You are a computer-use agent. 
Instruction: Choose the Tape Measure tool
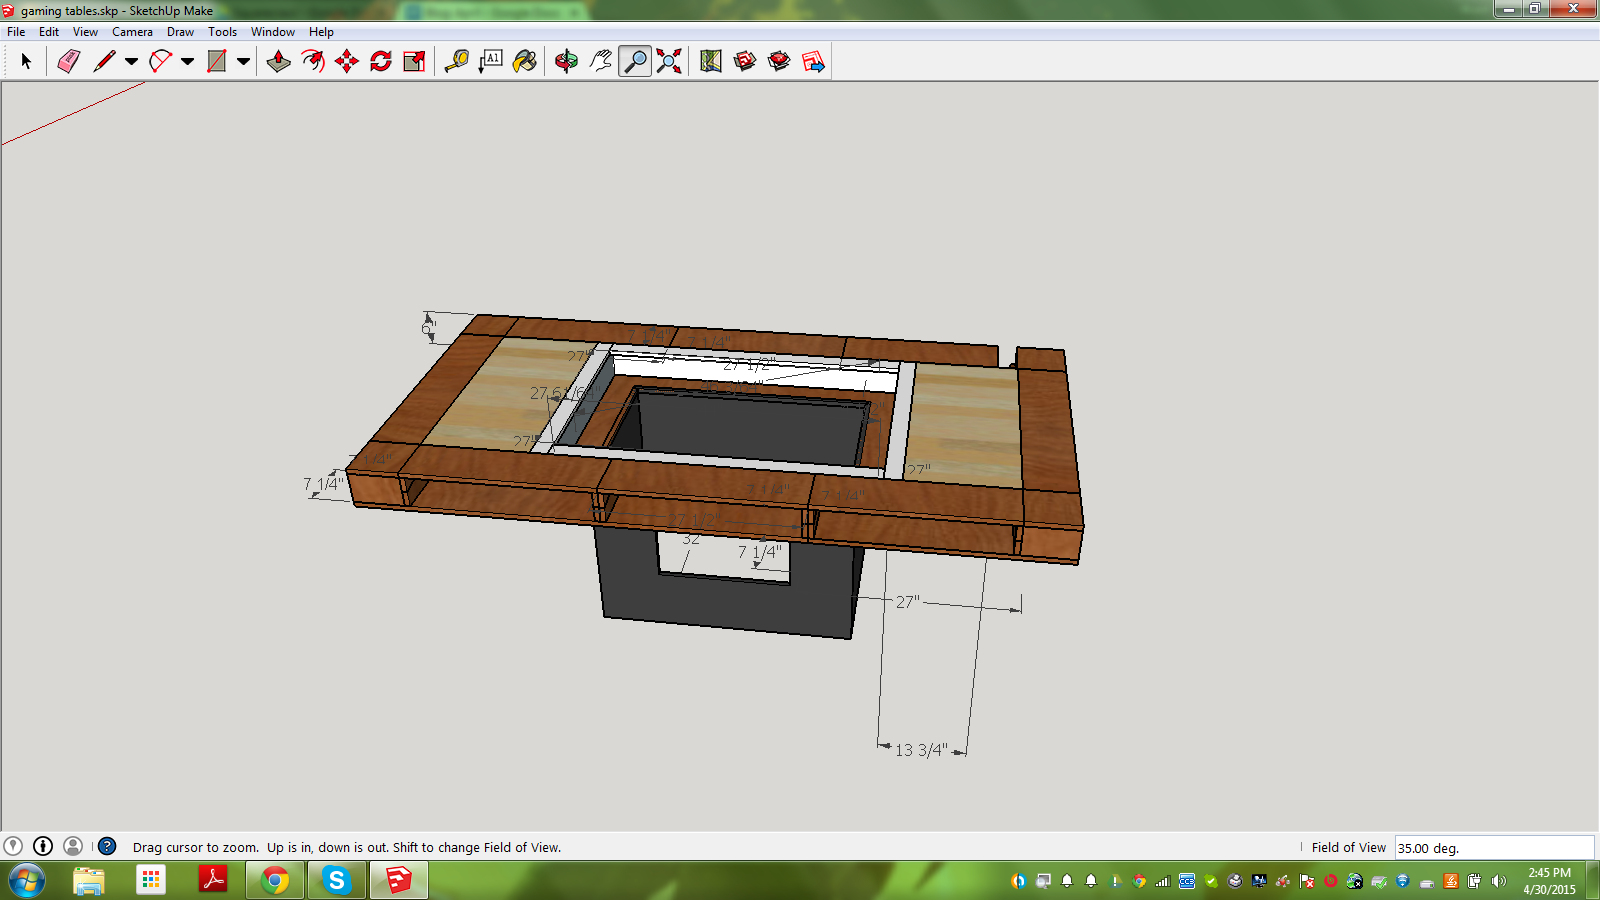457,62
